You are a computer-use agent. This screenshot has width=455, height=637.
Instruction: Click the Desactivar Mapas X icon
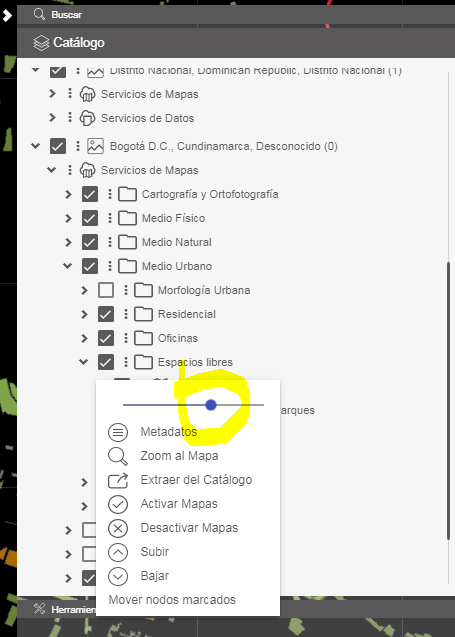click(118, 528)
